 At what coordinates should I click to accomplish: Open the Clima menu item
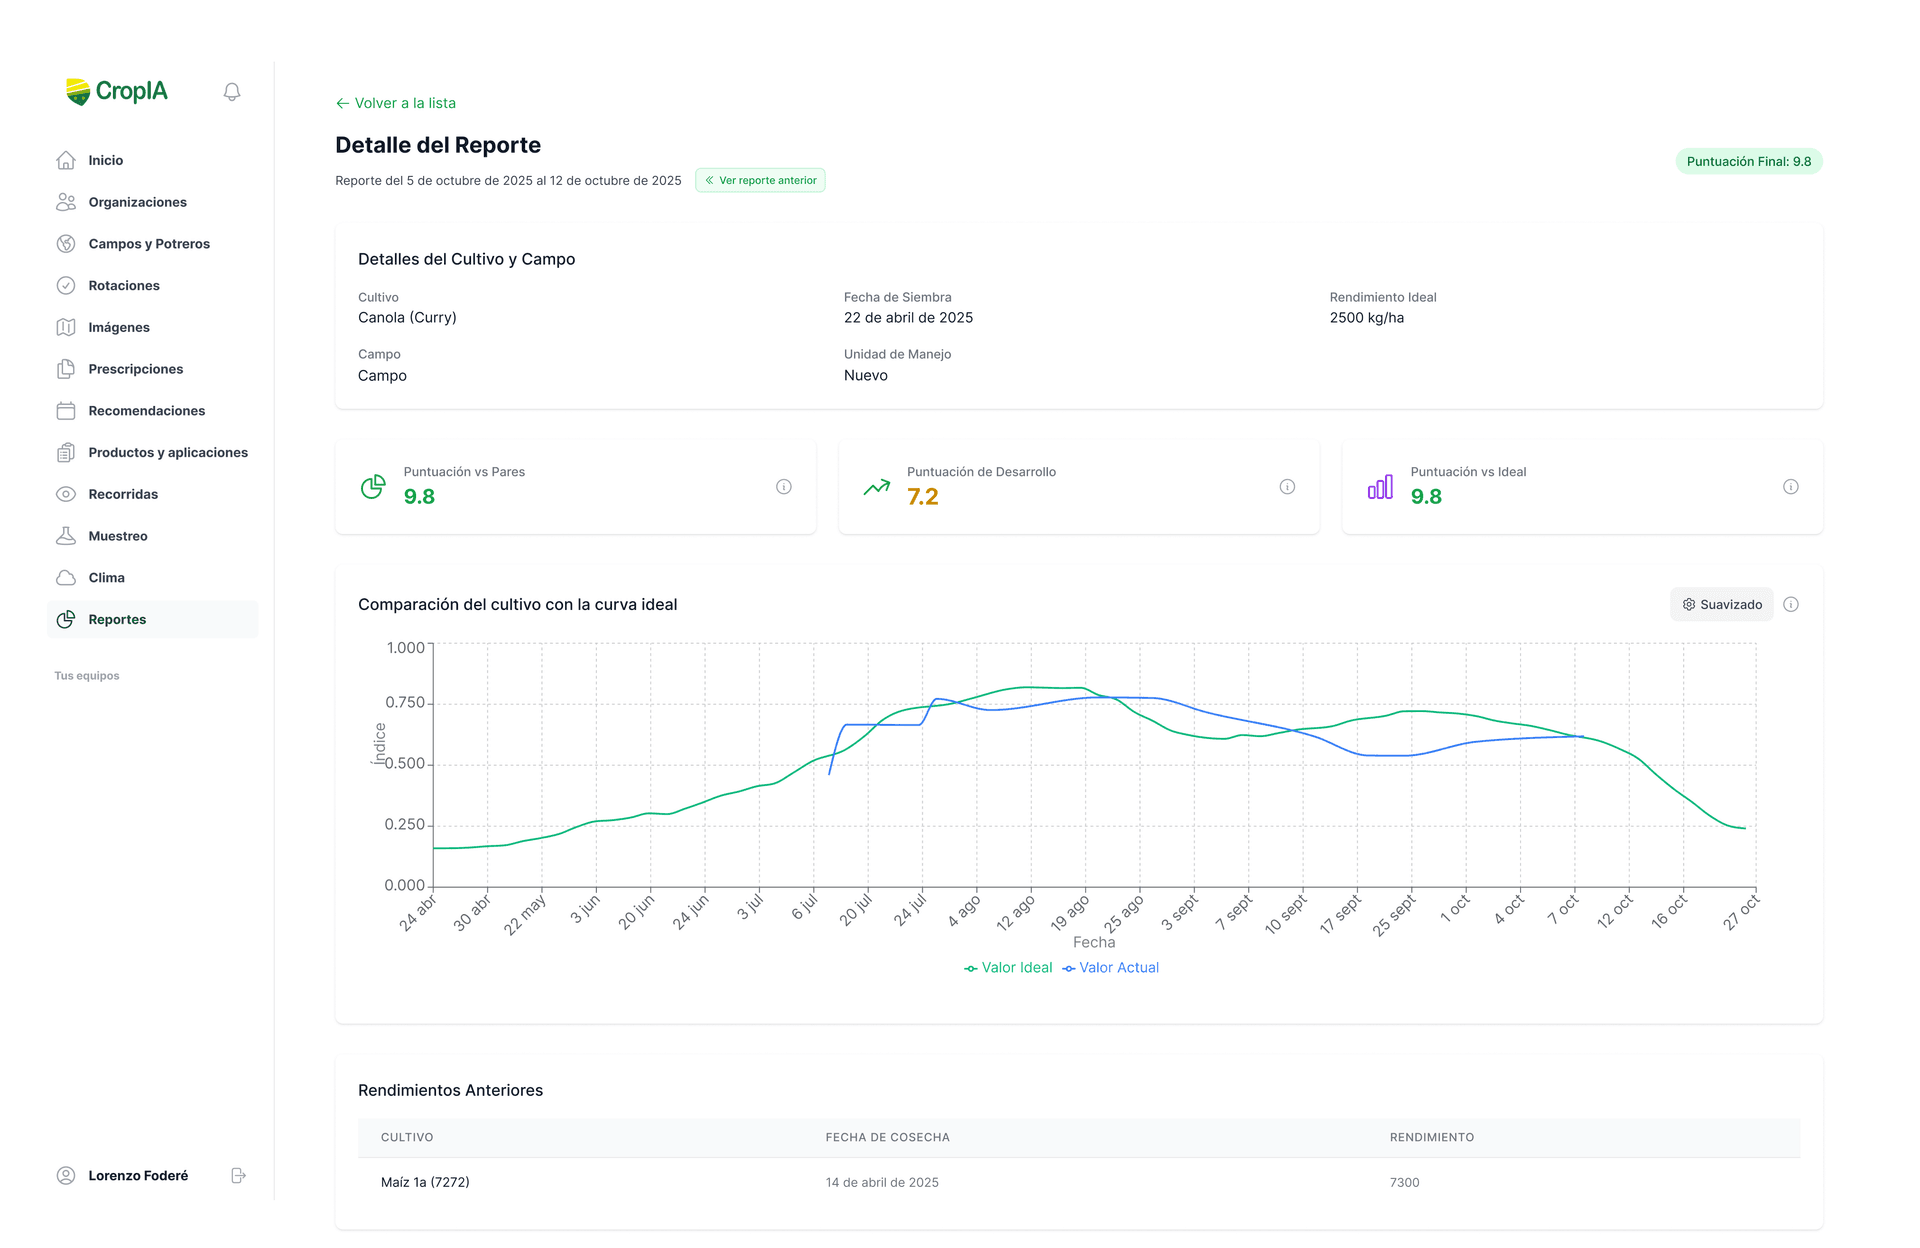click(x=106, y=578)
